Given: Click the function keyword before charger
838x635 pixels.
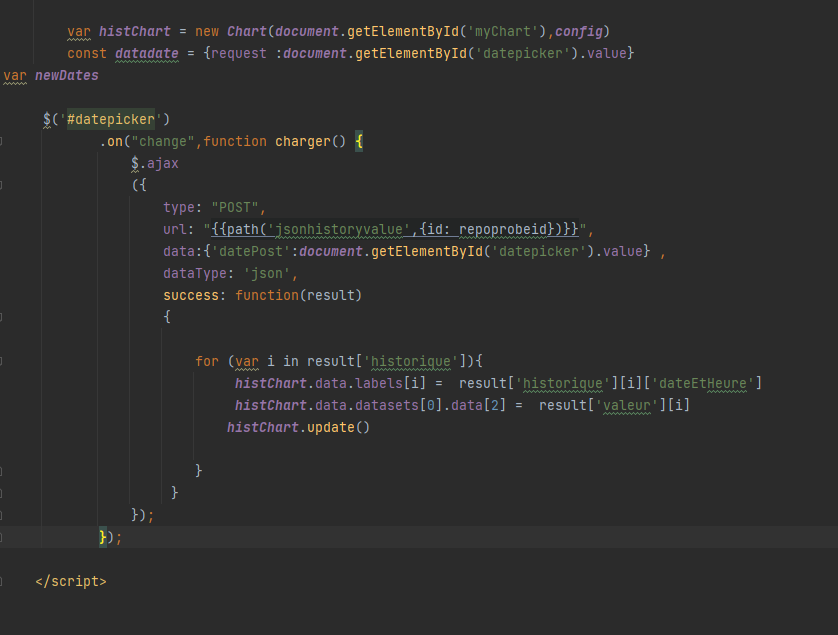Looking at the screenshot, I should 235,142.
